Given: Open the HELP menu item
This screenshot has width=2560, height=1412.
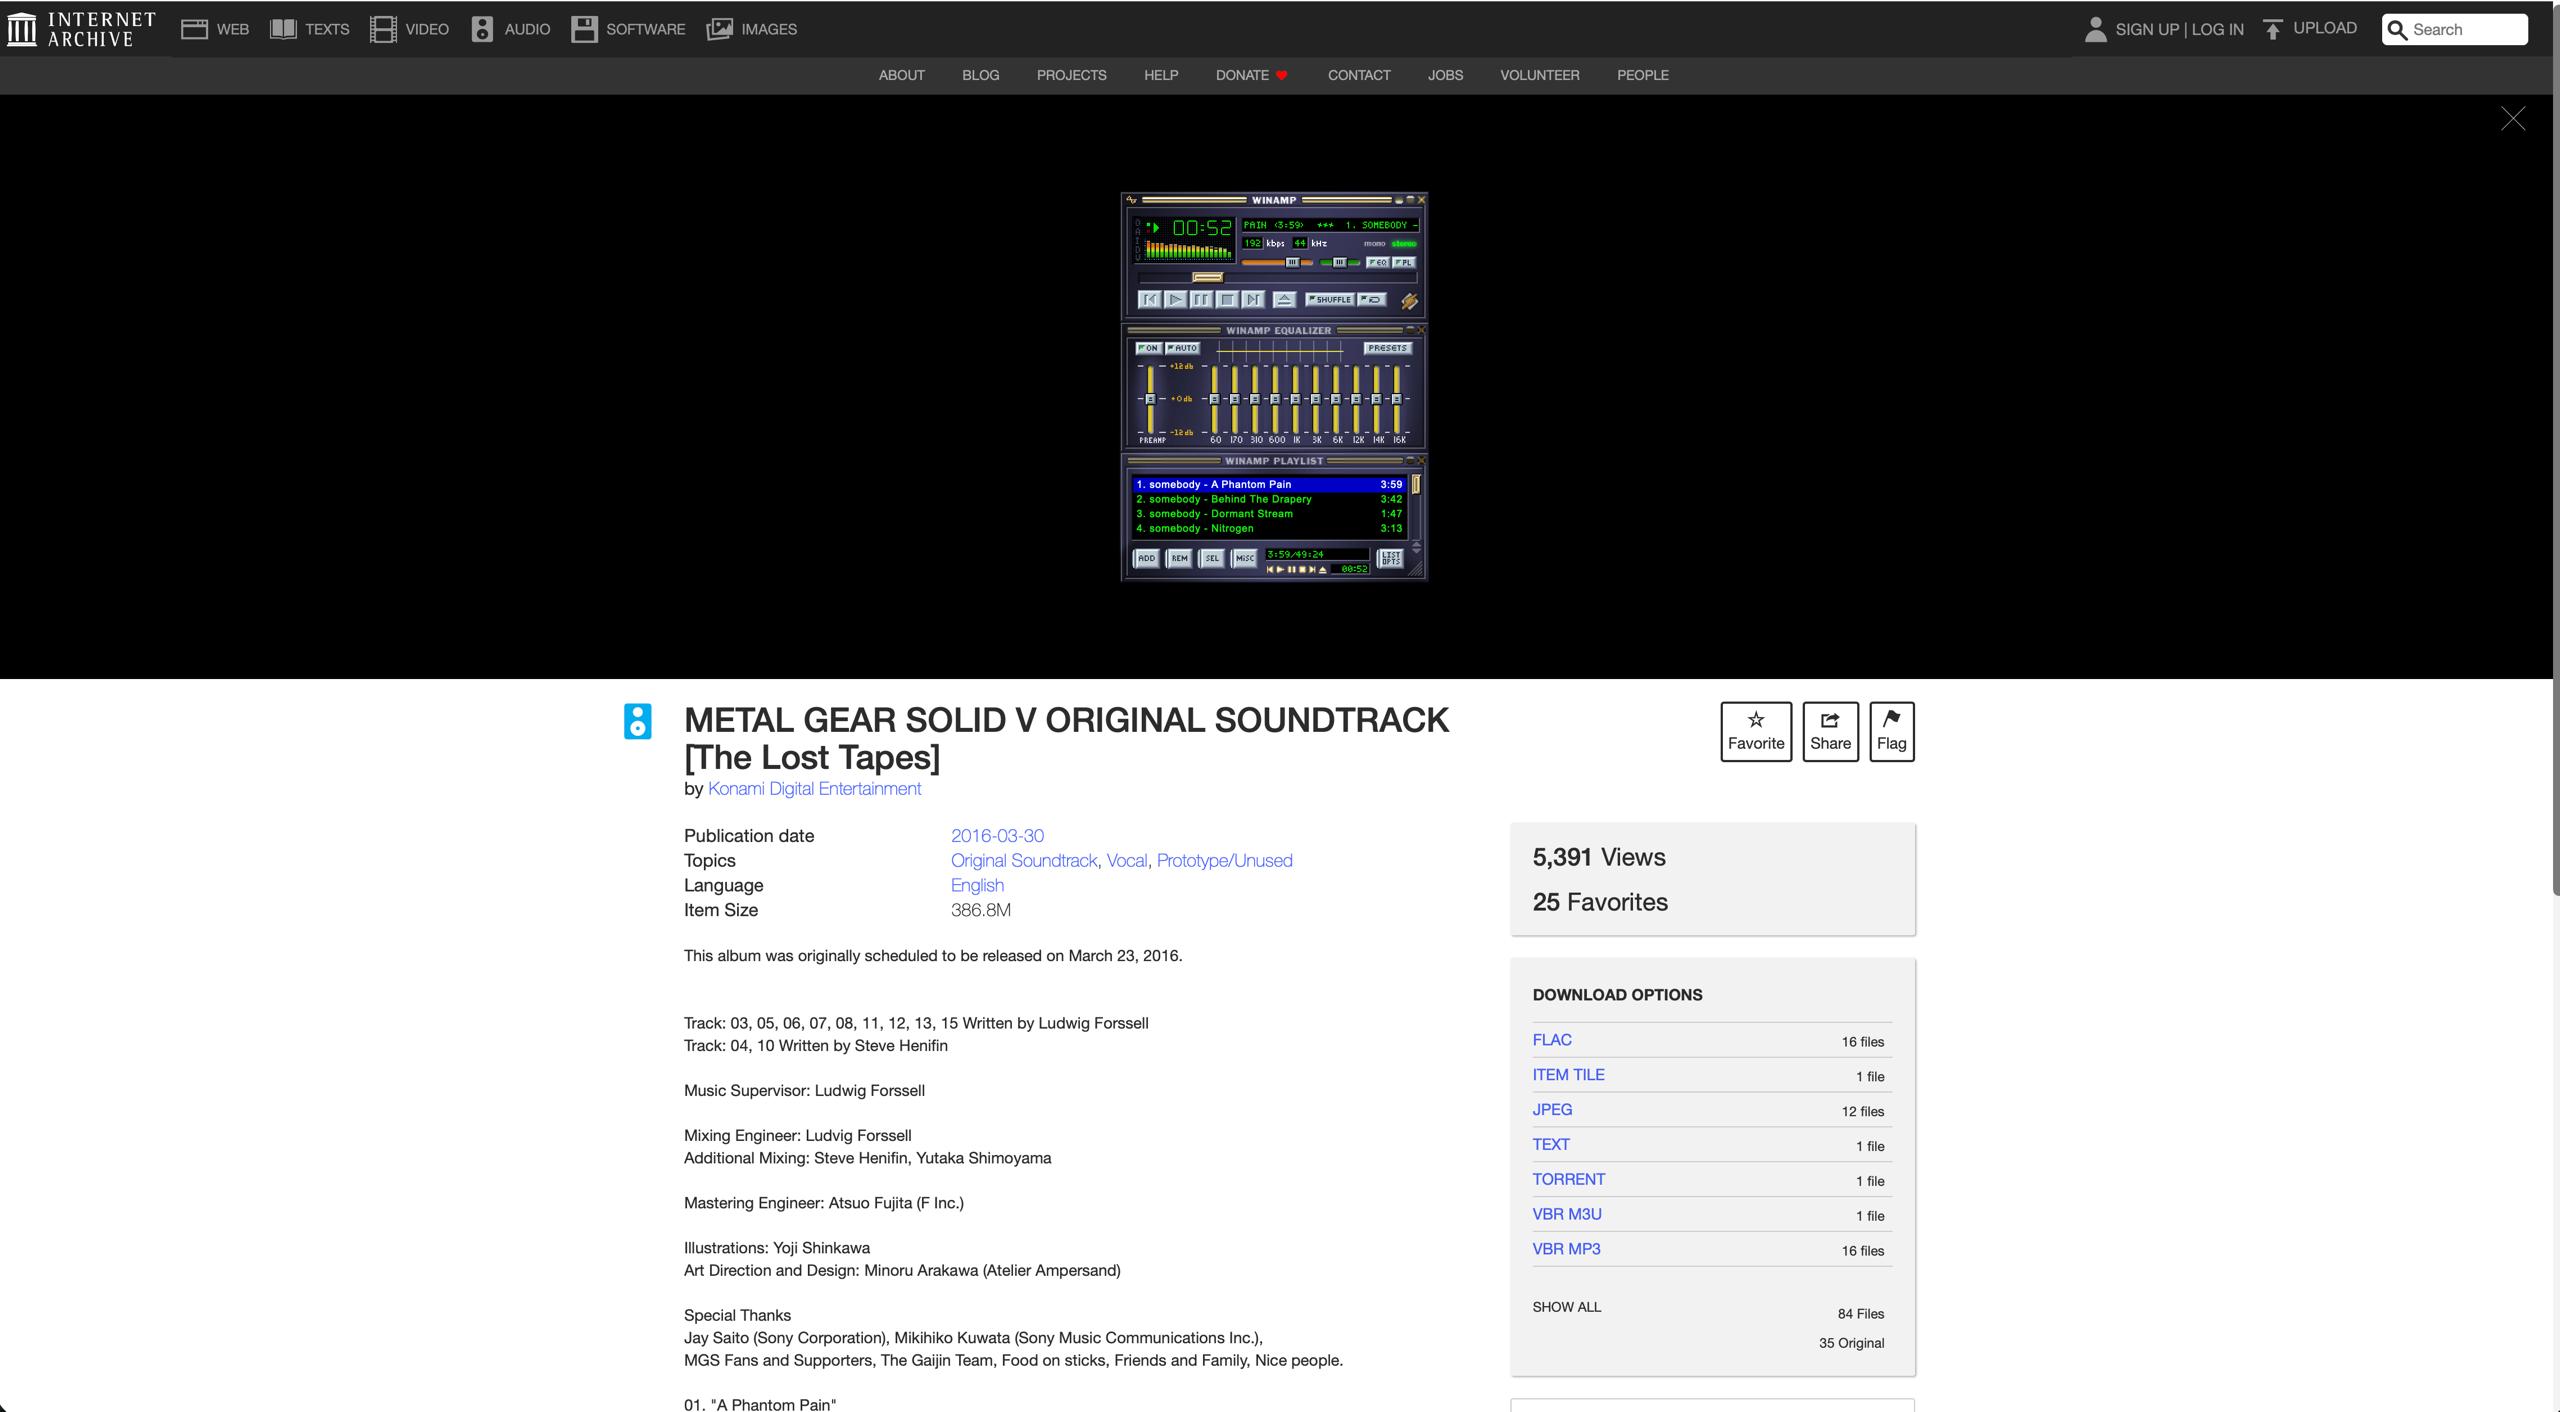Looking at the screenshot, I should pyautogui.click(x=1161, y=75).
